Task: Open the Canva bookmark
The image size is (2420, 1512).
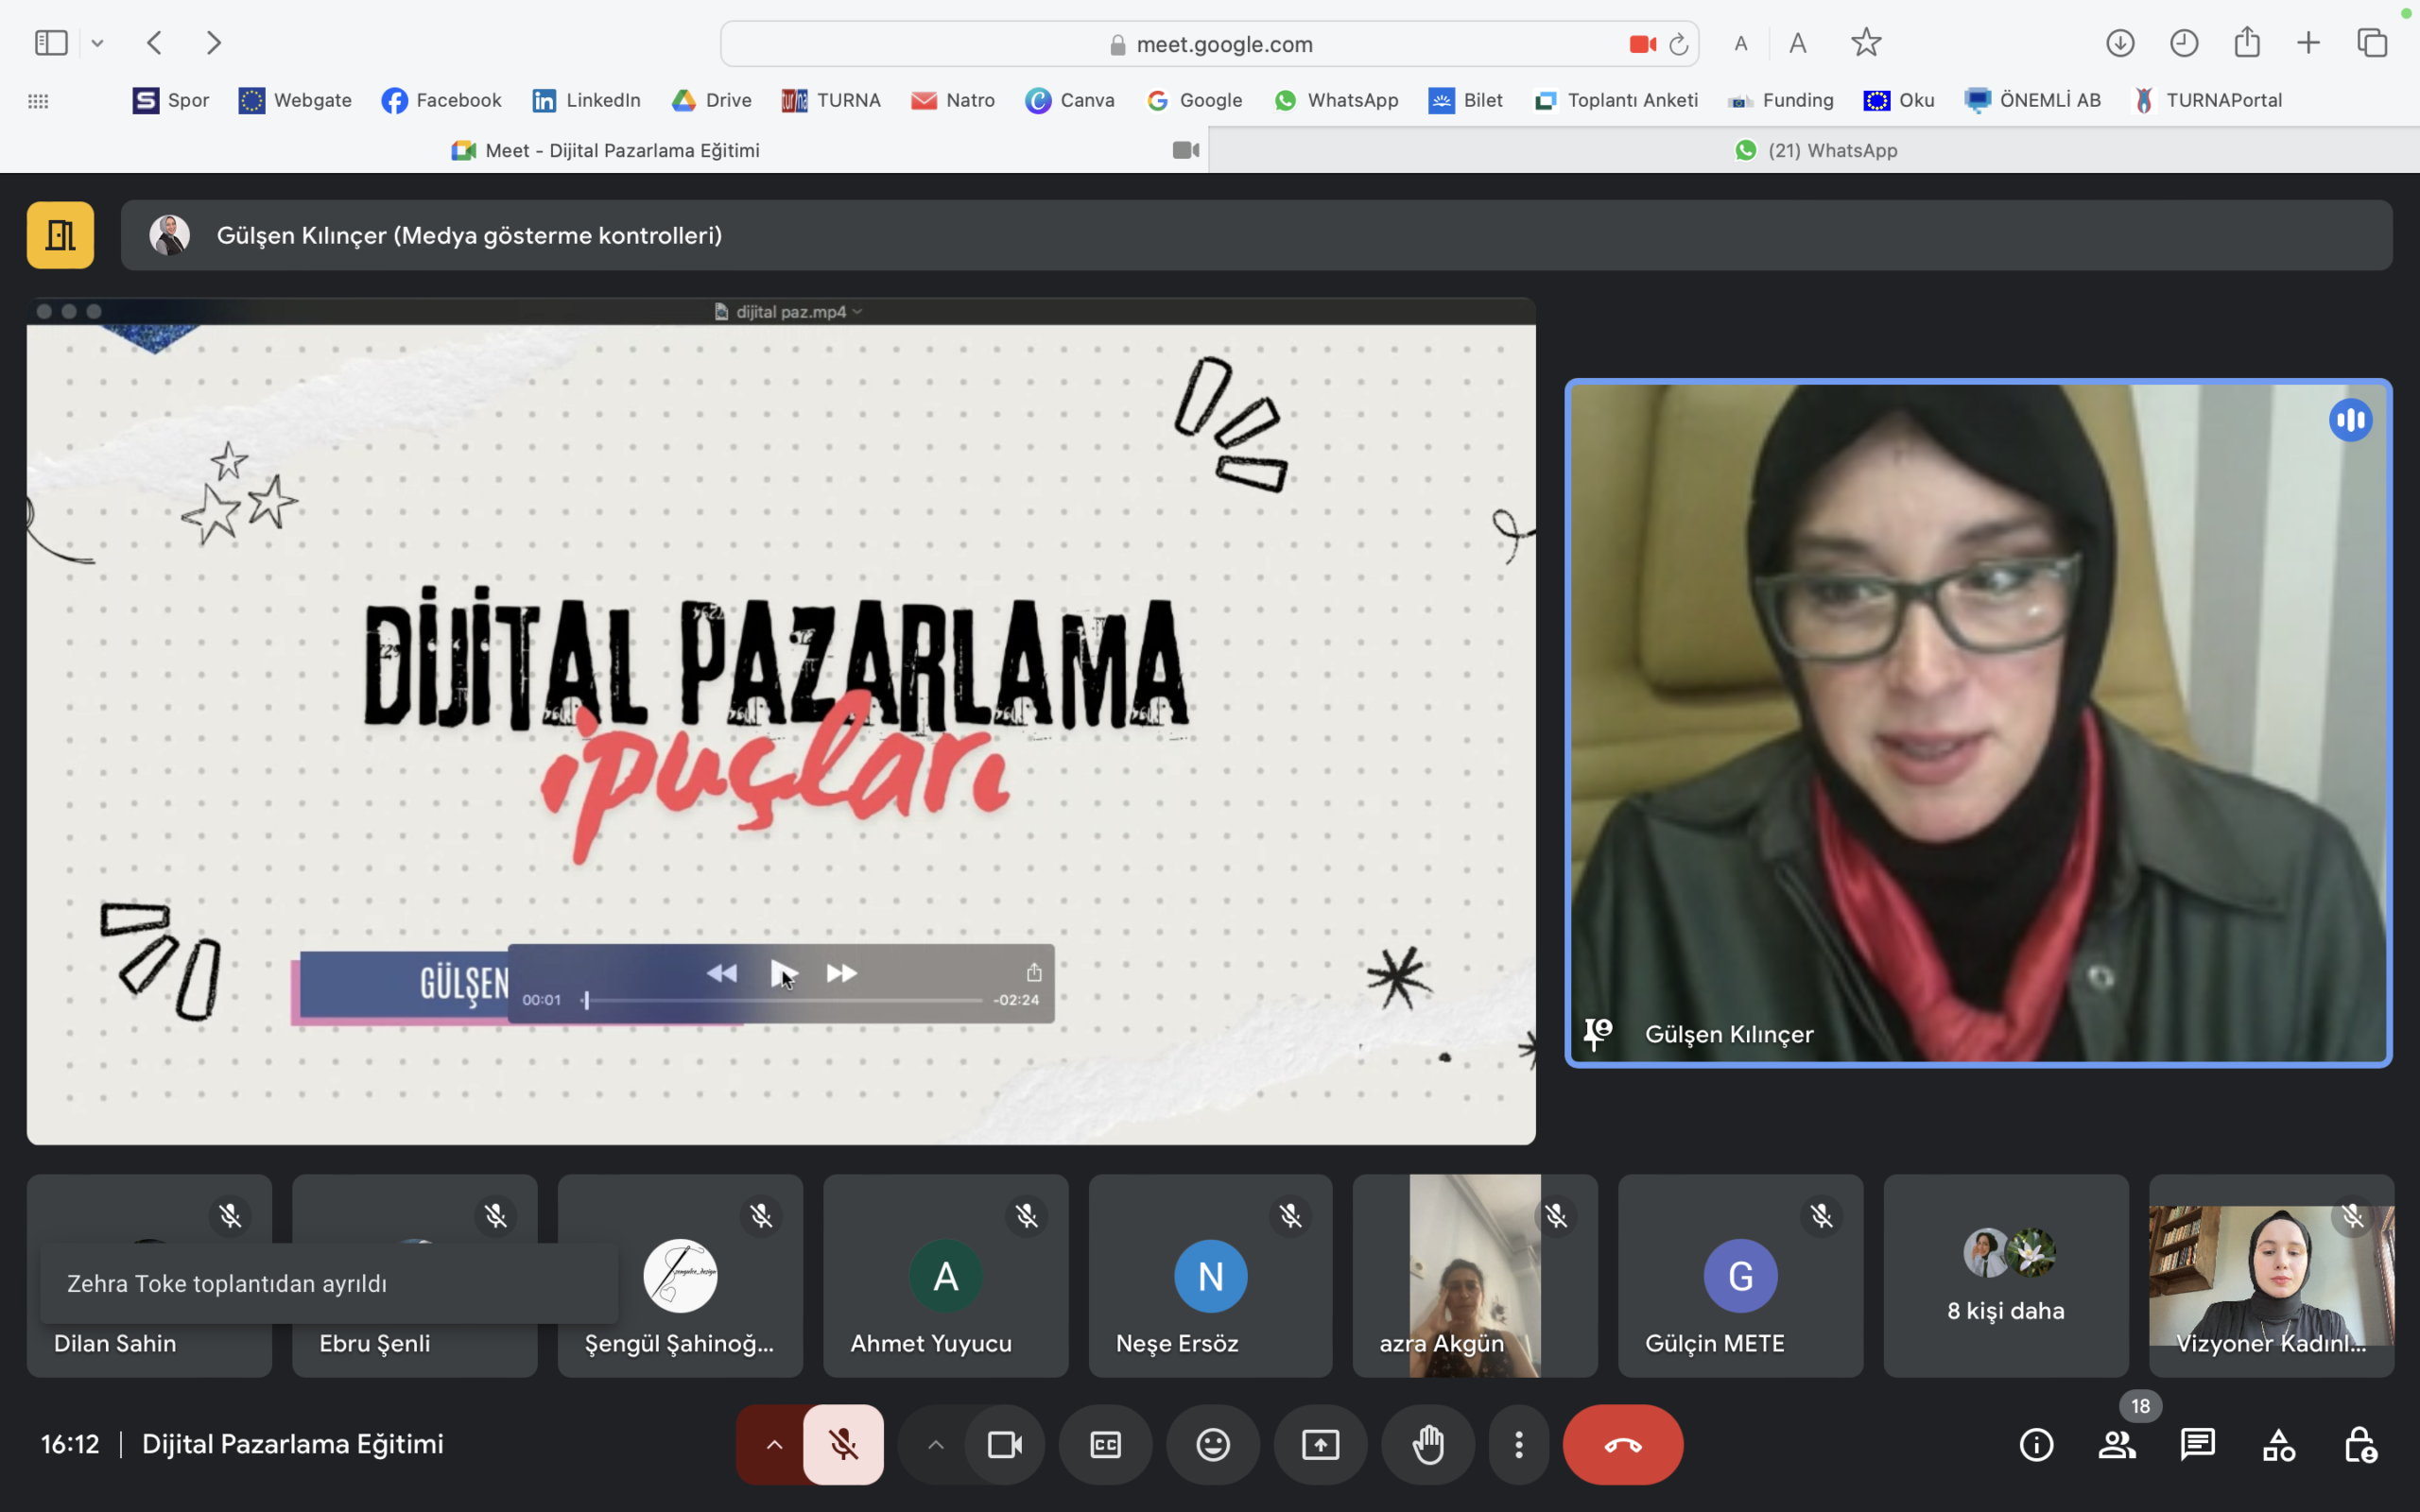Action: point(1069,100)
